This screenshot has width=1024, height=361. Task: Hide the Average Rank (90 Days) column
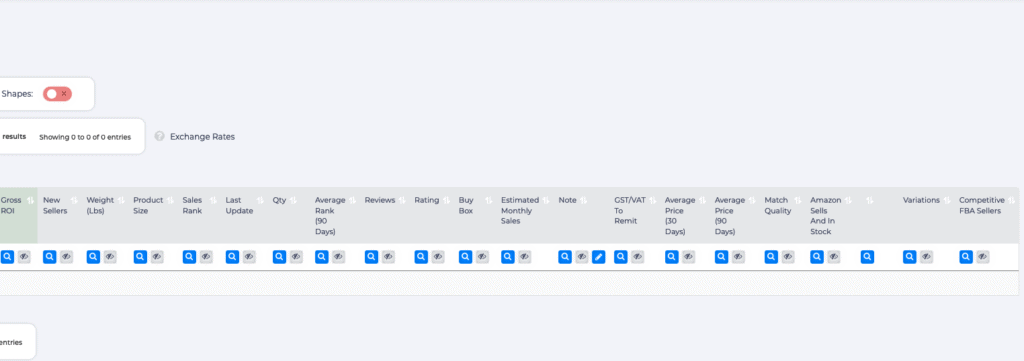click(x=338, y=257)
